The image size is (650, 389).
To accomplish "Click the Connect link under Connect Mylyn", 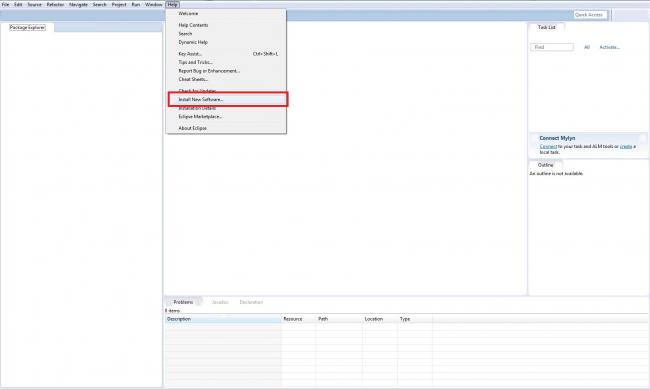I will pos(548,146).
